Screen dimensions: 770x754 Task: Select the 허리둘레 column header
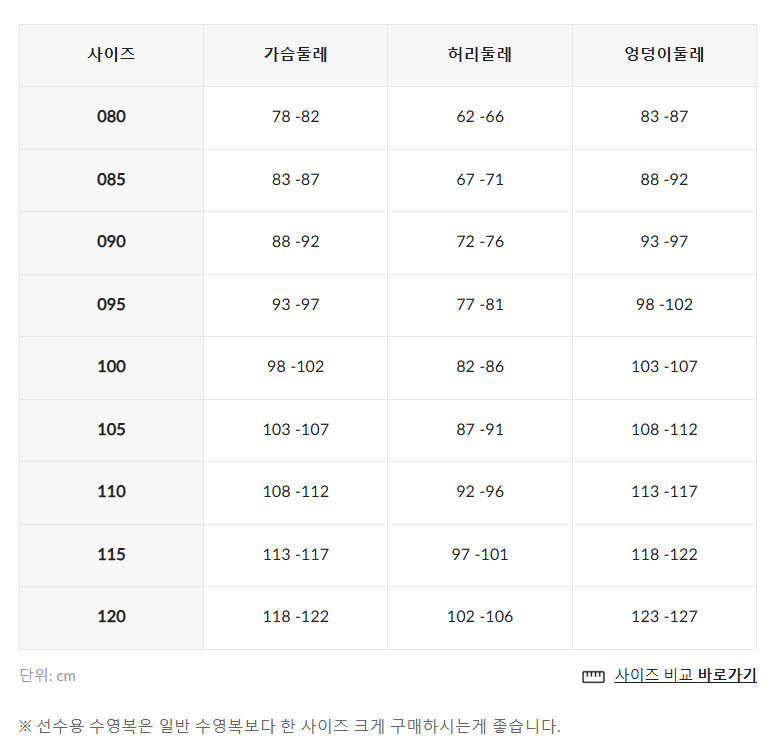480,54
